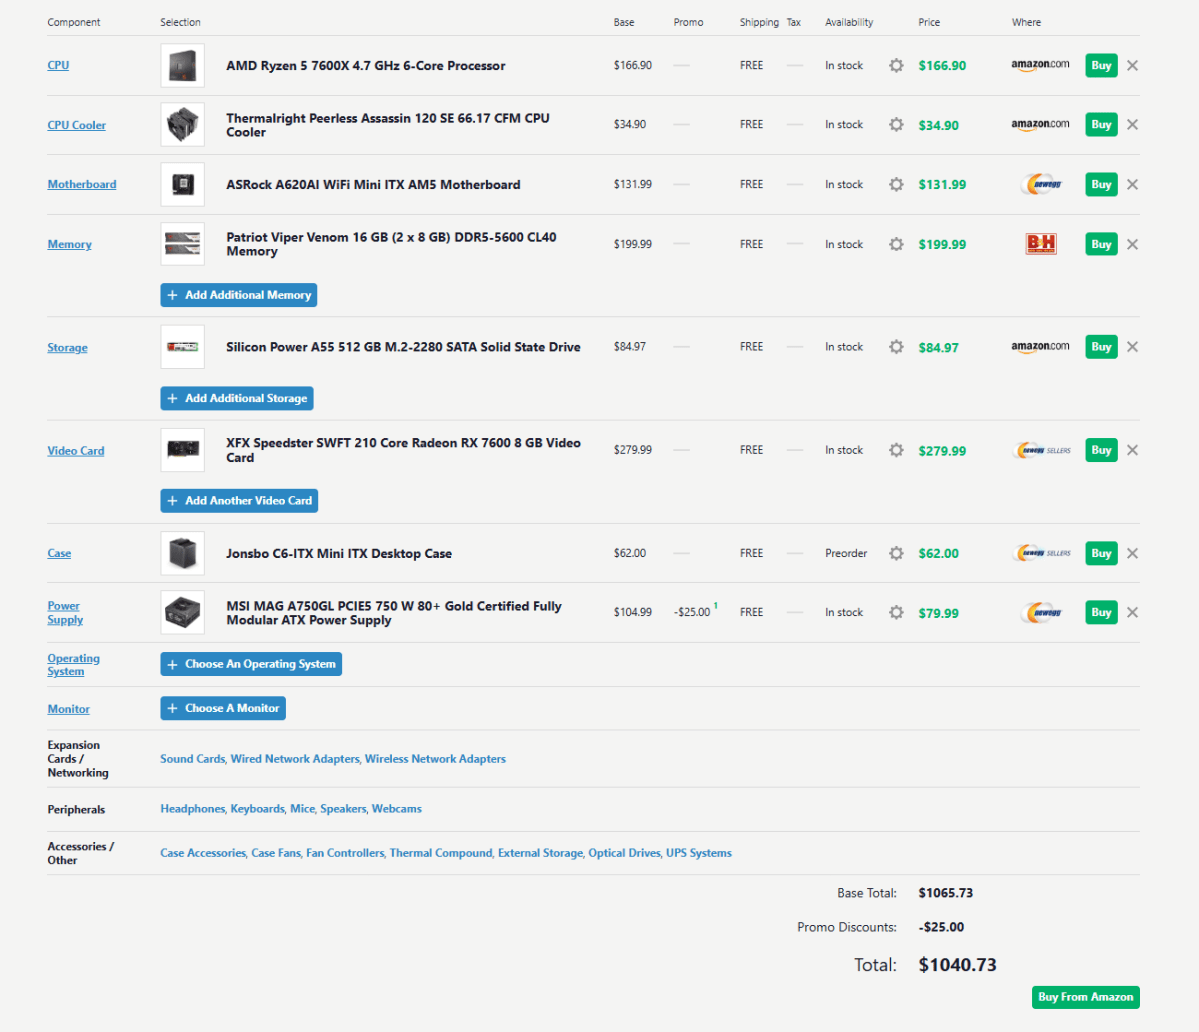The height and width of the screenshot is (1032, 1199).
Task: Open the Jonsbo C6-ITX case thumbnail
Action: [x=183, y=553]
